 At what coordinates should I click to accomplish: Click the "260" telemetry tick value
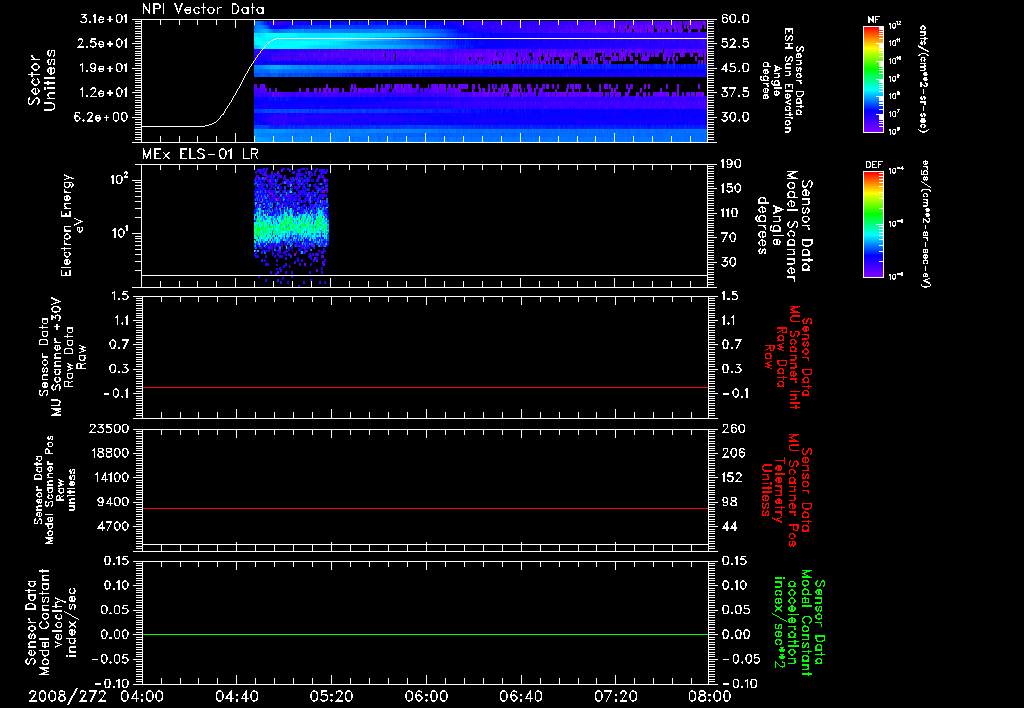[x=731, y=428]
